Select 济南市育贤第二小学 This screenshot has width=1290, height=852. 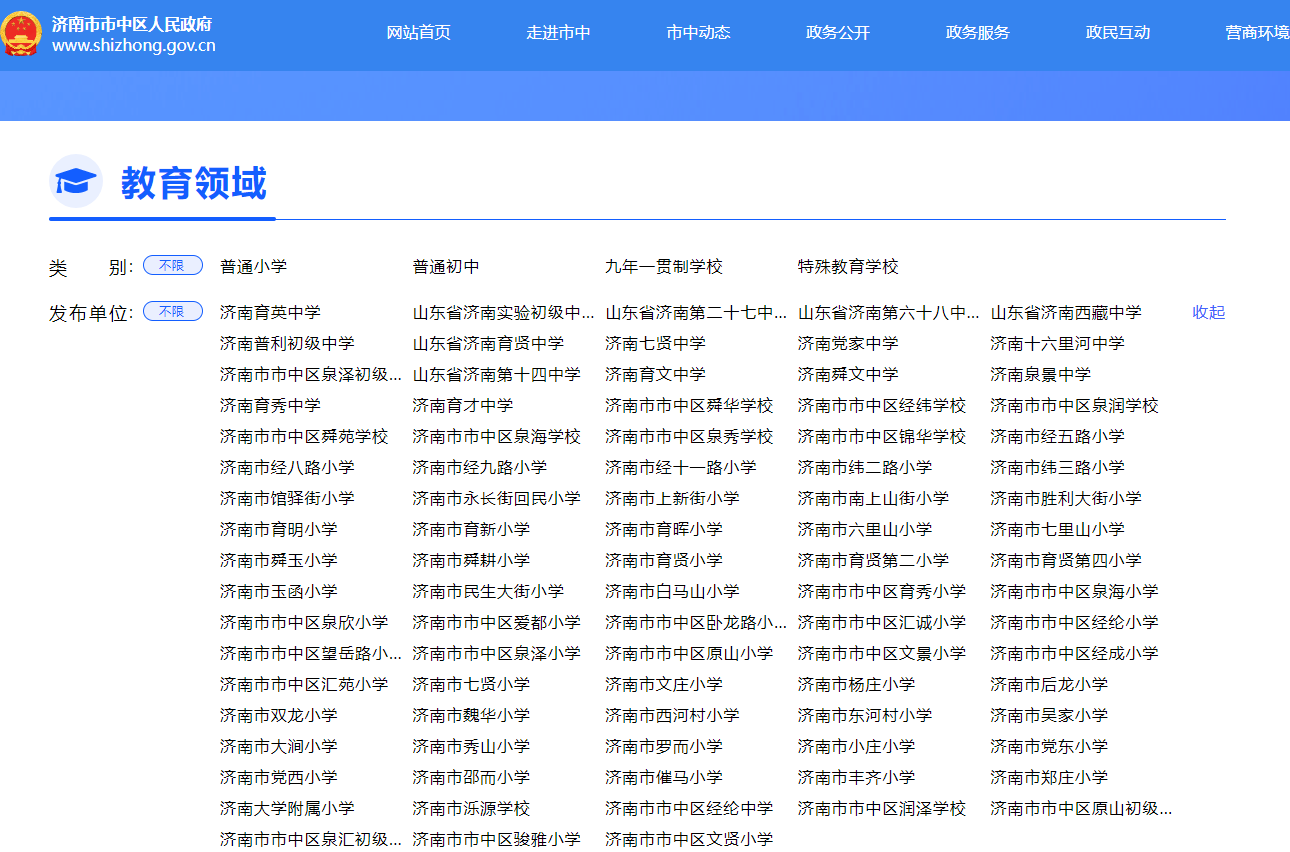[873, 560]
